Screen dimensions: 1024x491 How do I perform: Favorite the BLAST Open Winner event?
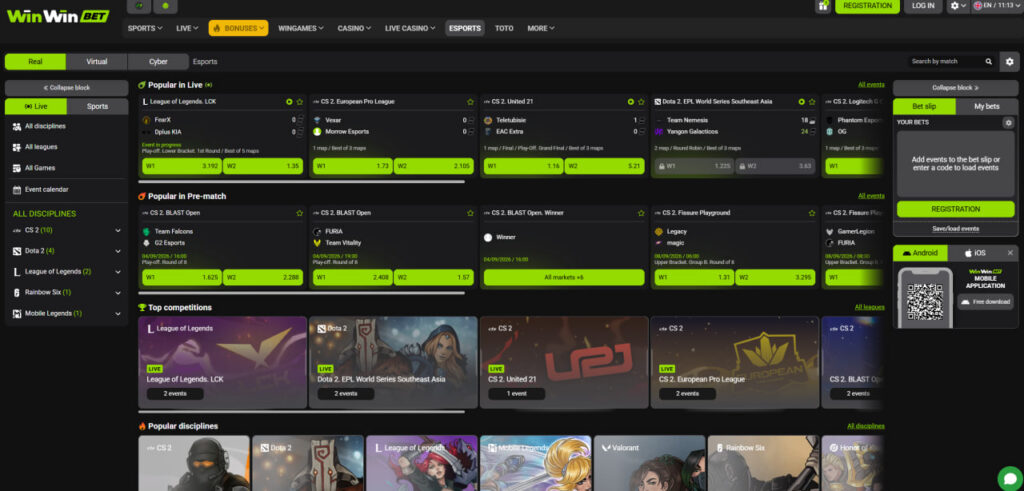click(x=641, y=213)
